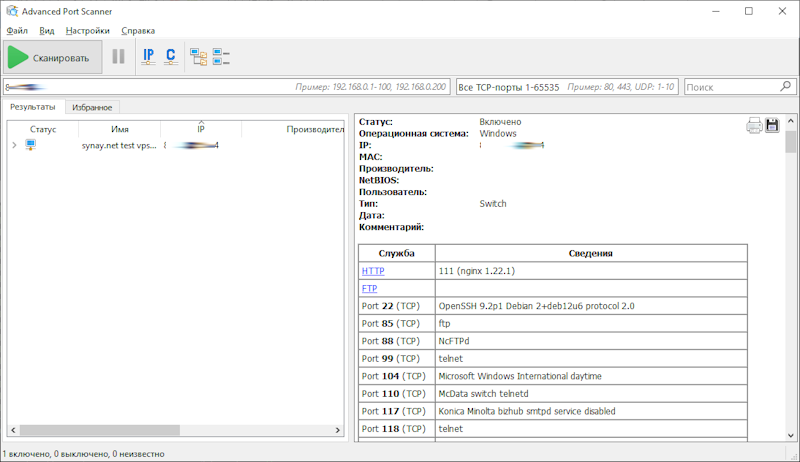
Task: Click the OpenSSH 9.2p1 Debian details cell
Action: pos(591,306)
